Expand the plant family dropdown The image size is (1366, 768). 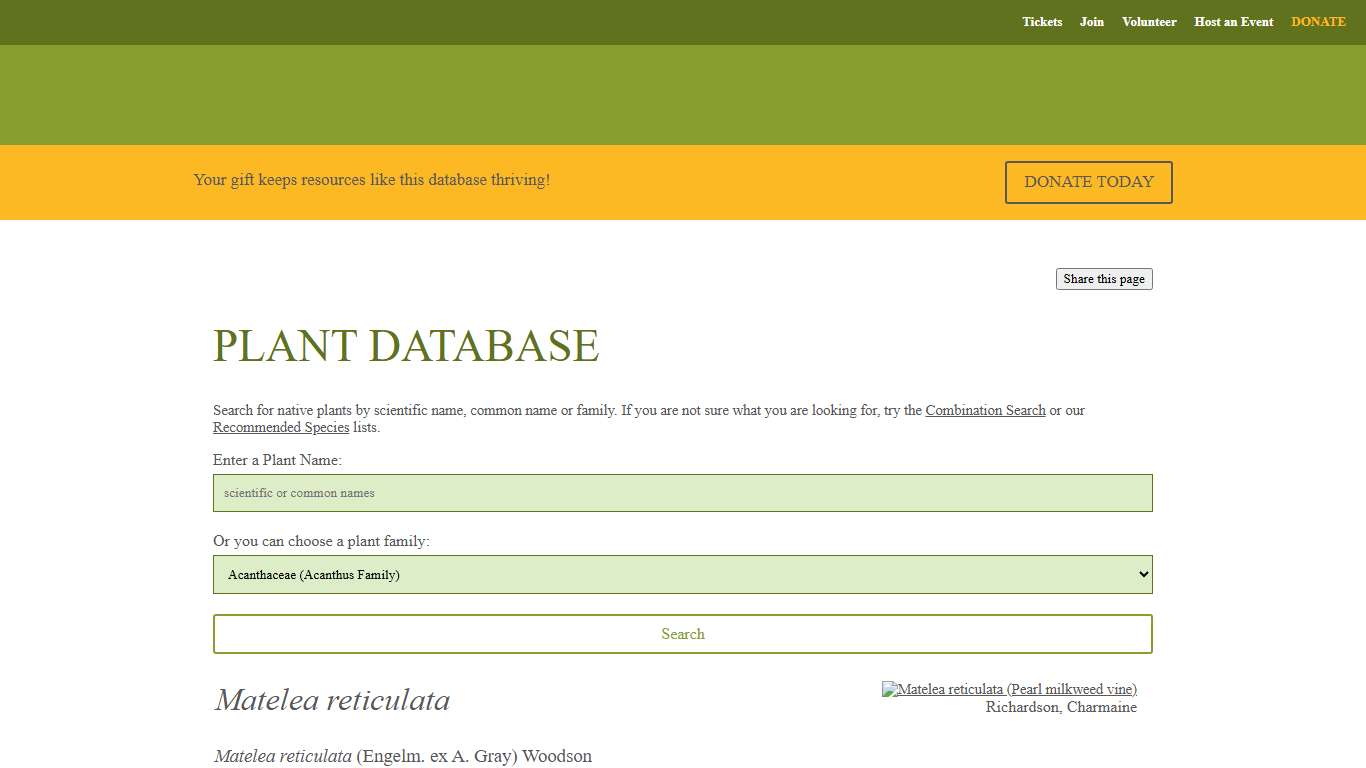682,575
